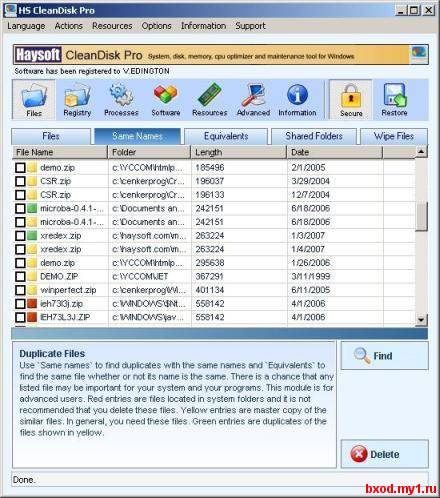440x498 pixels.
Task: Click the scroll down arrow of file list
Action: 421,320
